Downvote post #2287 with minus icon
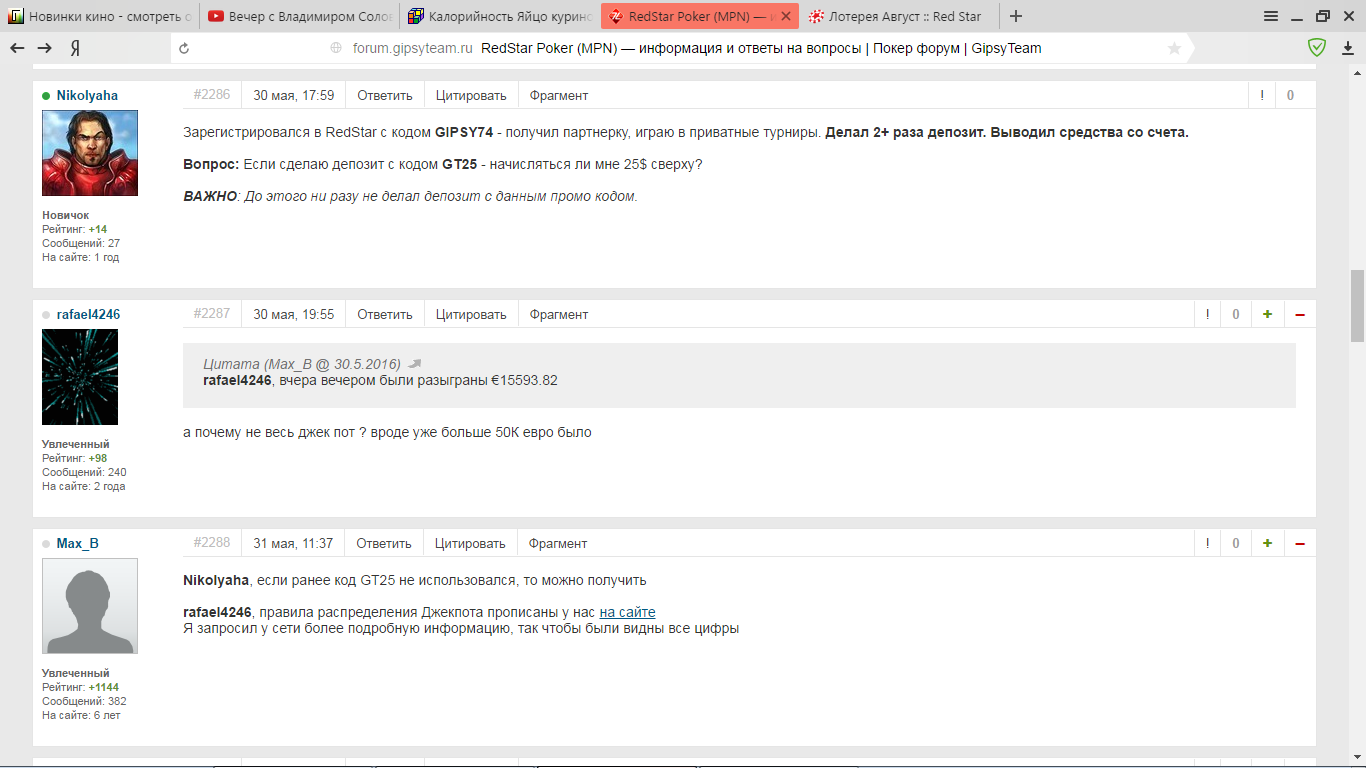This screenshot has height=768, width=1366. click(x=1300, y=314)
